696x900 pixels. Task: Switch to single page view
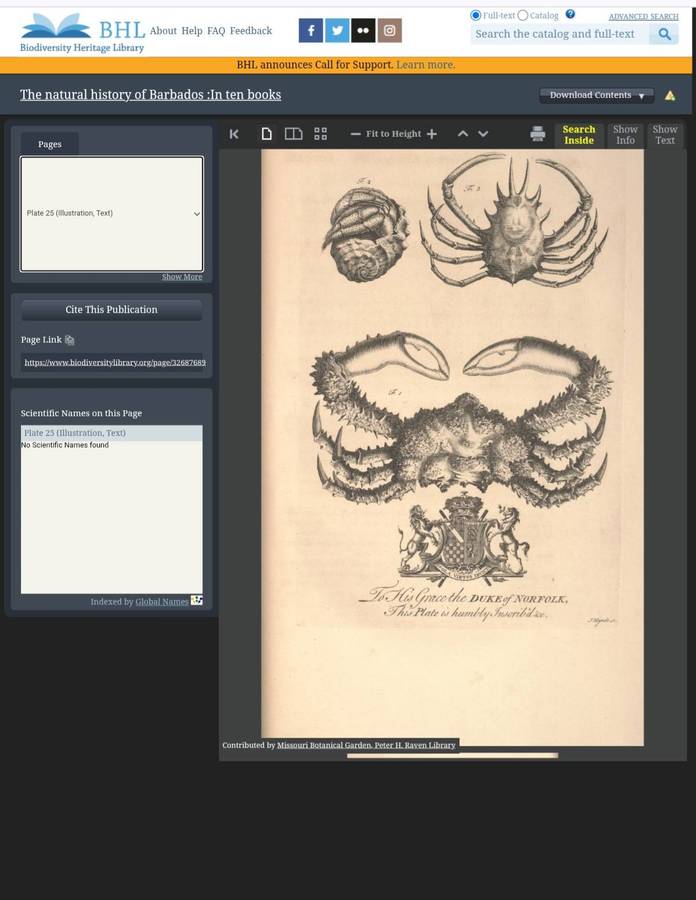pyautogui.click(x=266, y=134)
